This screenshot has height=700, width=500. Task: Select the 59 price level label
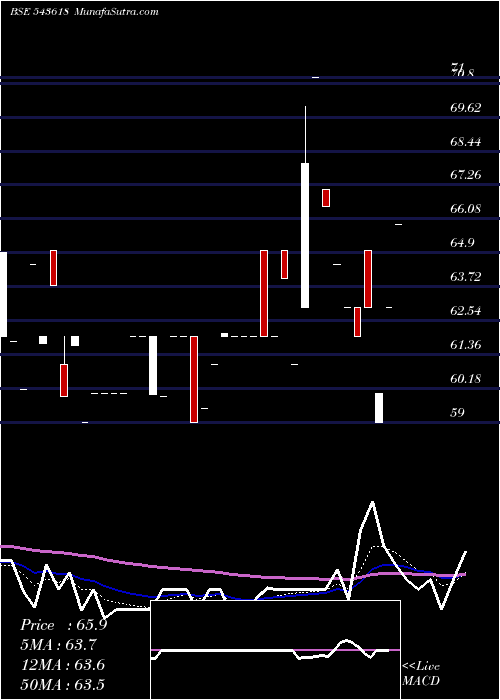[458, 412]
